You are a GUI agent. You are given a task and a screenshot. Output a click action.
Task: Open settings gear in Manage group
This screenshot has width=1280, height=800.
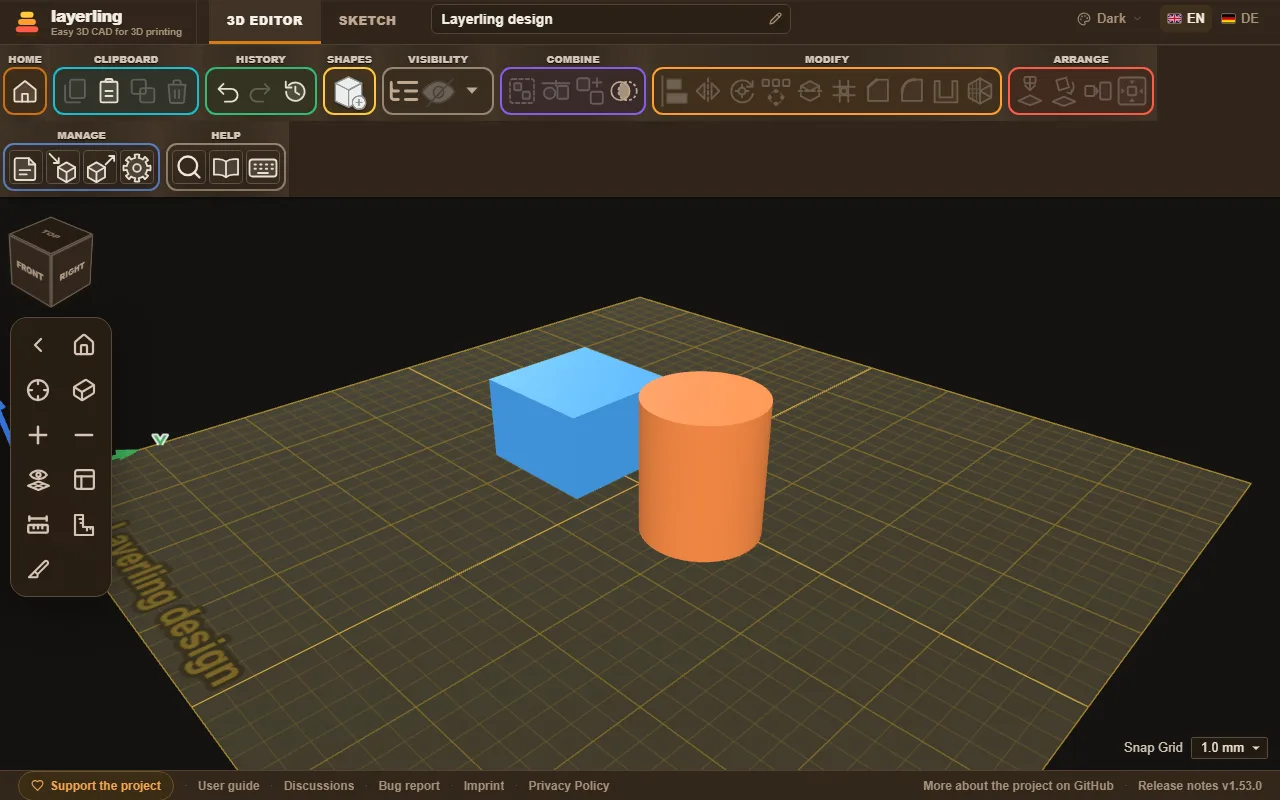[x=136, y=168]
